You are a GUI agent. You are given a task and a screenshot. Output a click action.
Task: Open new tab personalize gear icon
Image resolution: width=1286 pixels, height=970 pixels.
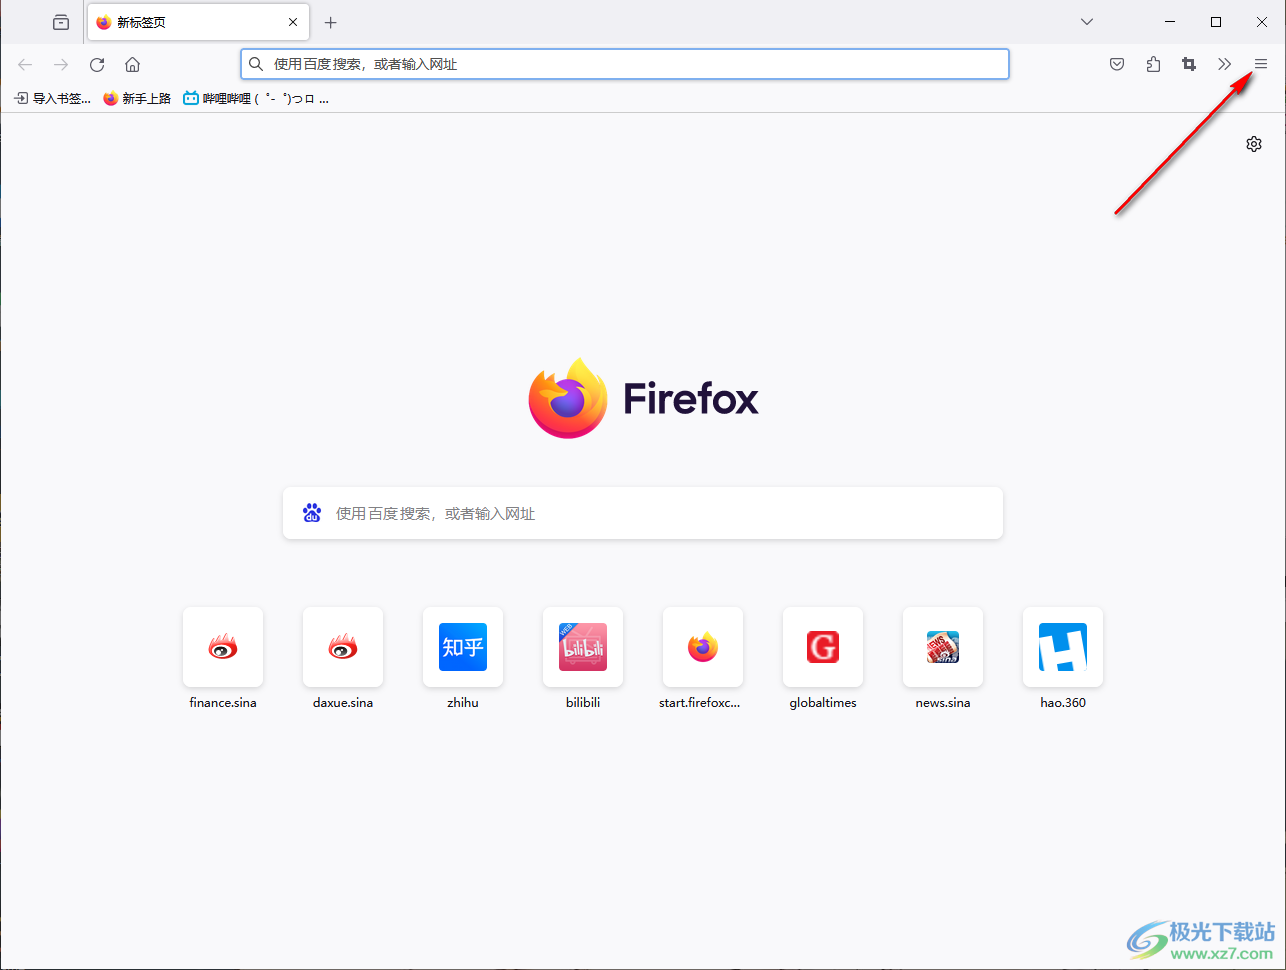click(x=1254, y=144)
